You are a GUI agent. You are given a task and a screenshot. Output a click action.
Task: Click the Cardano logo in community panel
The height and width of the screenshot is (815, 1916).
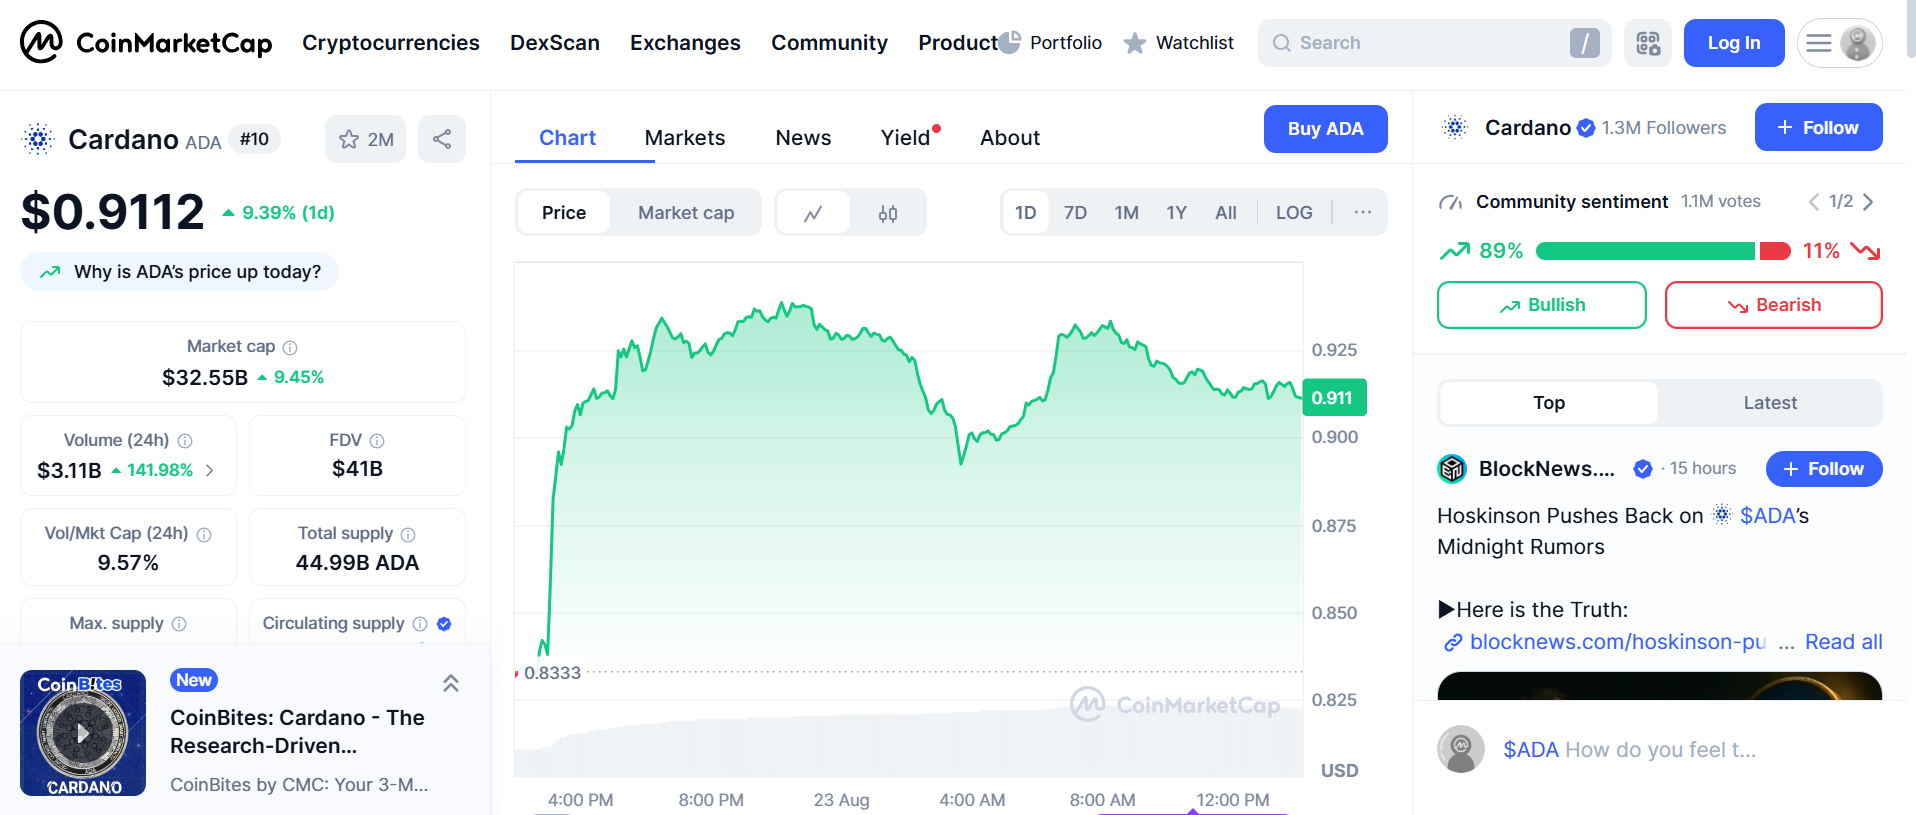pos(1455,127)
